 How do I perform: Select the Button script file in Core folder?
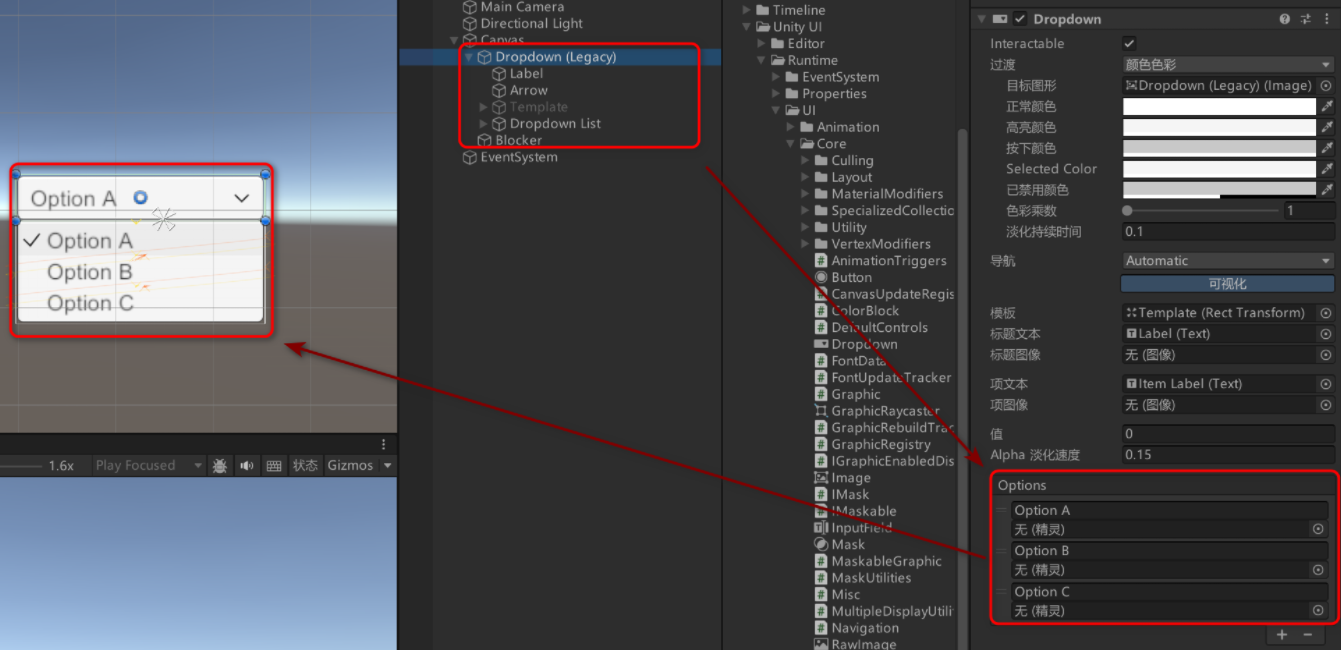pyautogui.click(x=842, y=277)
